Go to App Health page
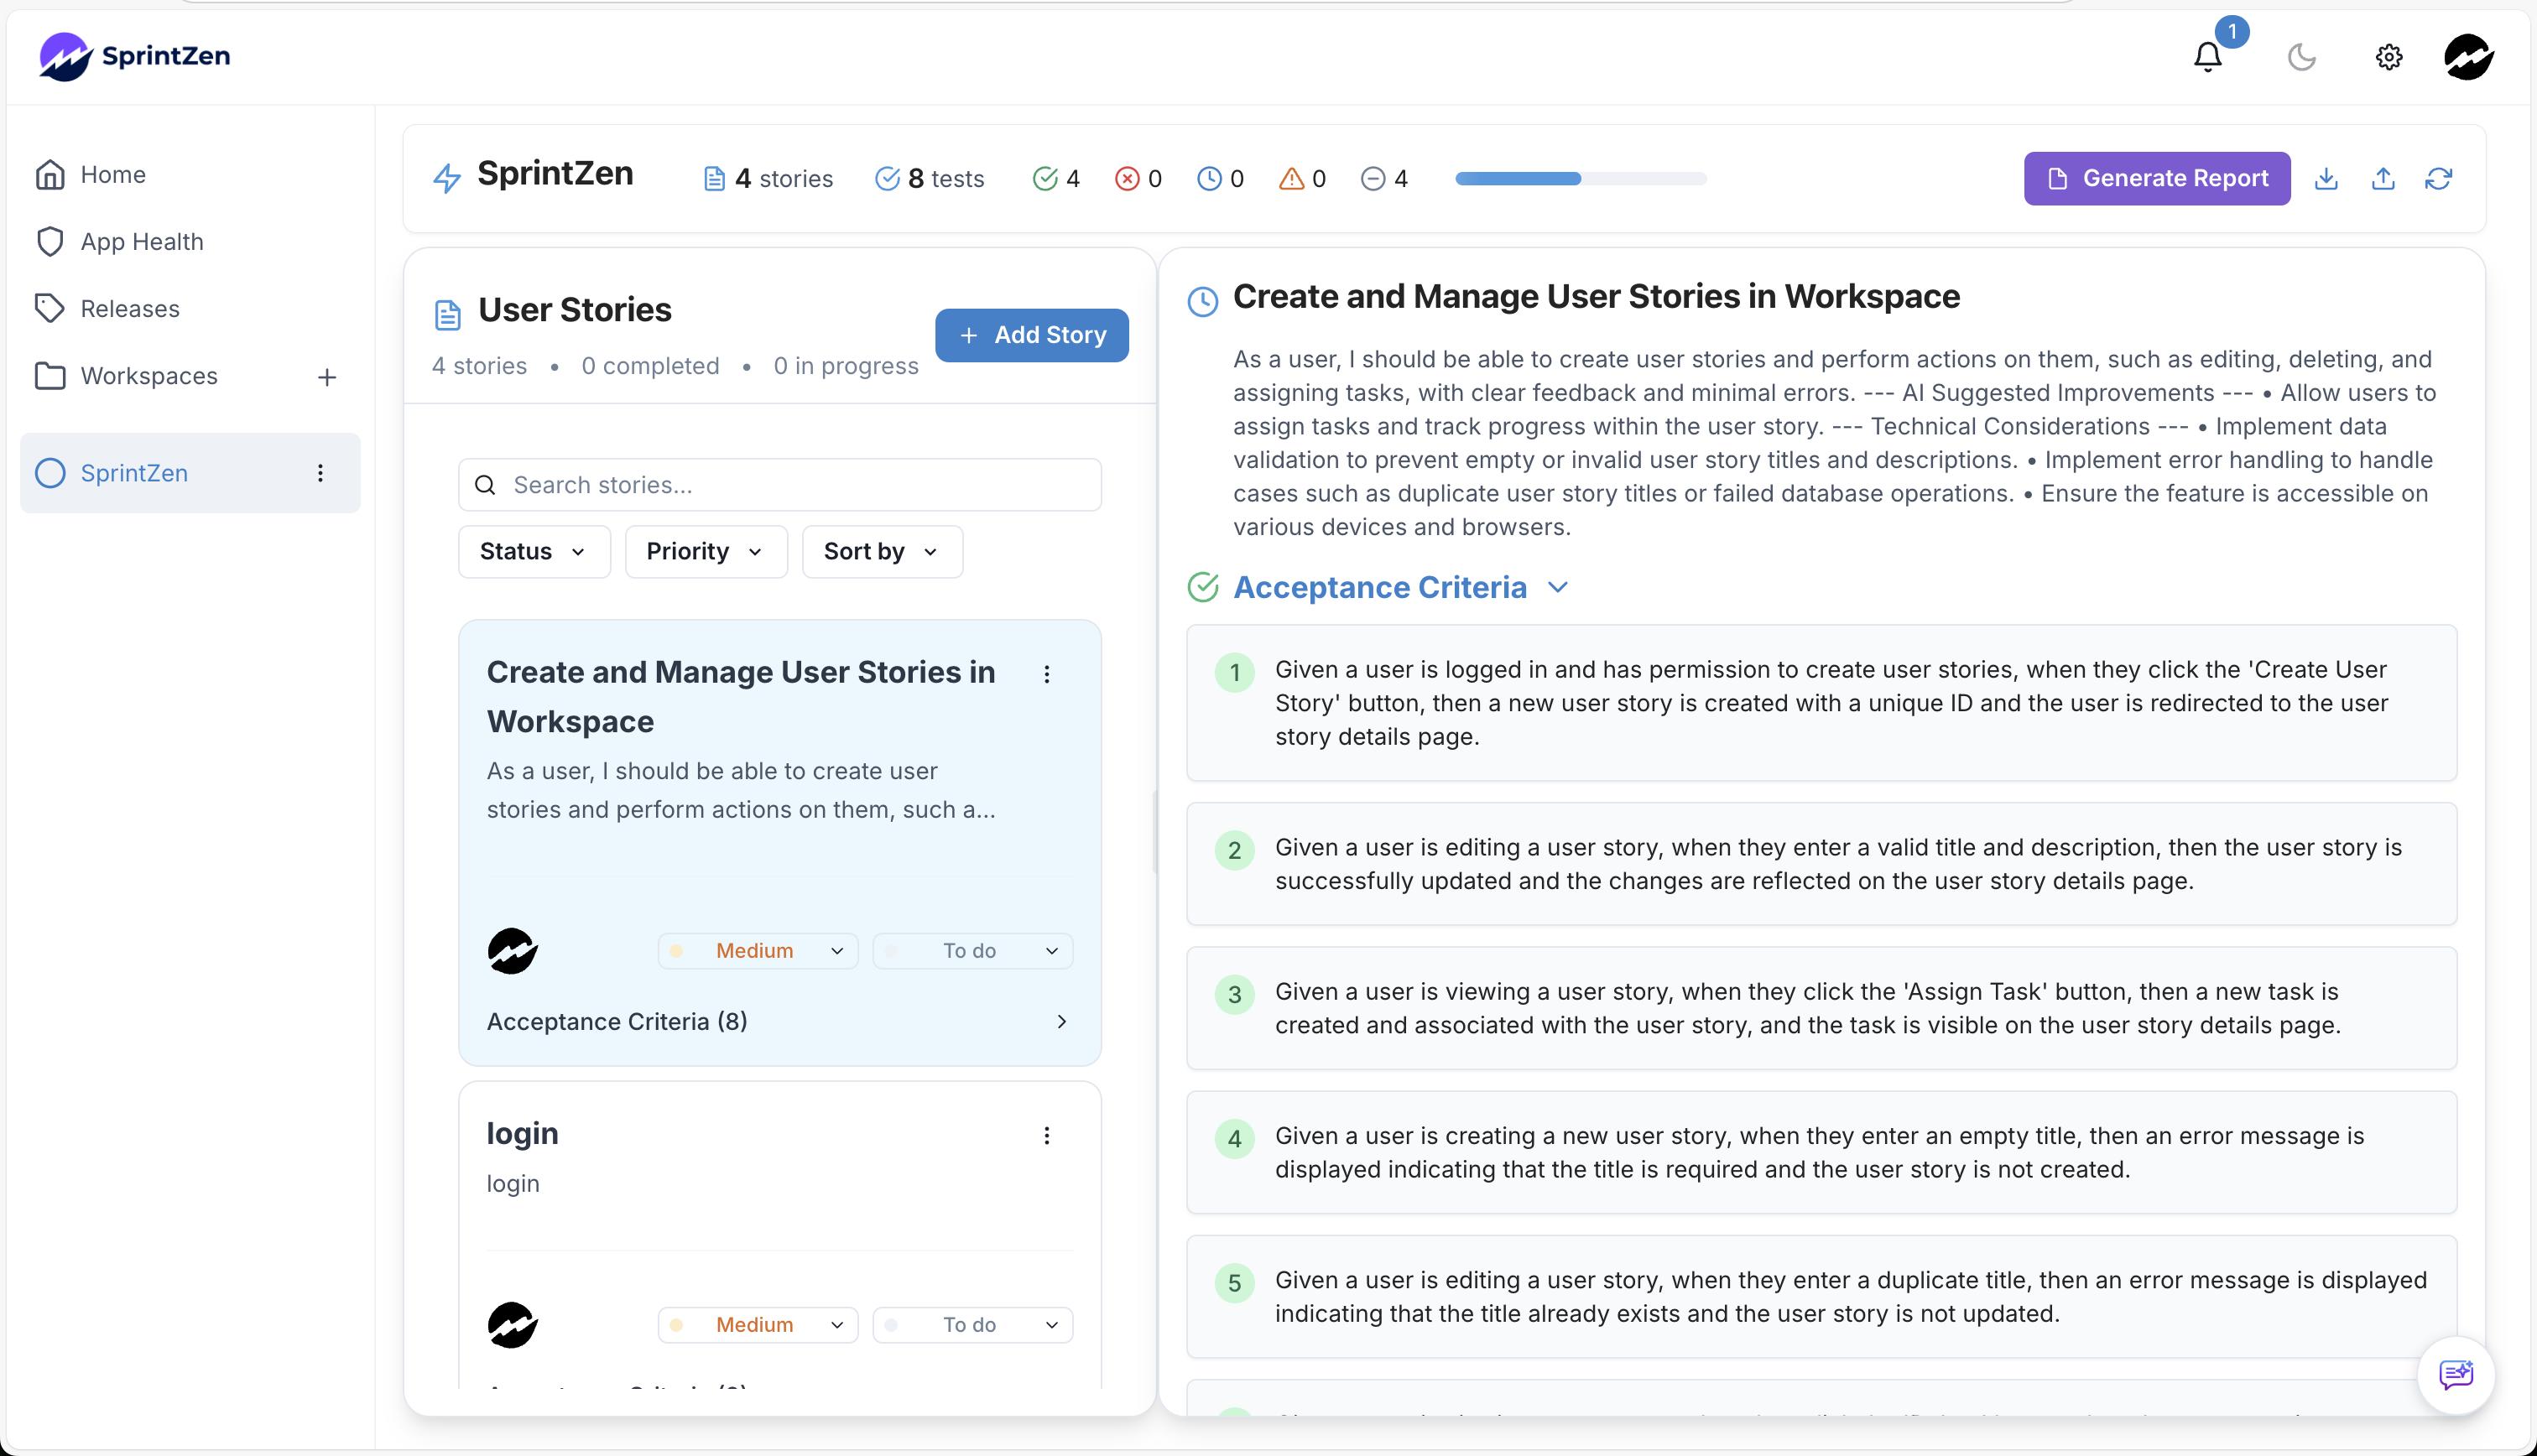The height and width of the screenshot is (1456, 2537). (141, 241)
